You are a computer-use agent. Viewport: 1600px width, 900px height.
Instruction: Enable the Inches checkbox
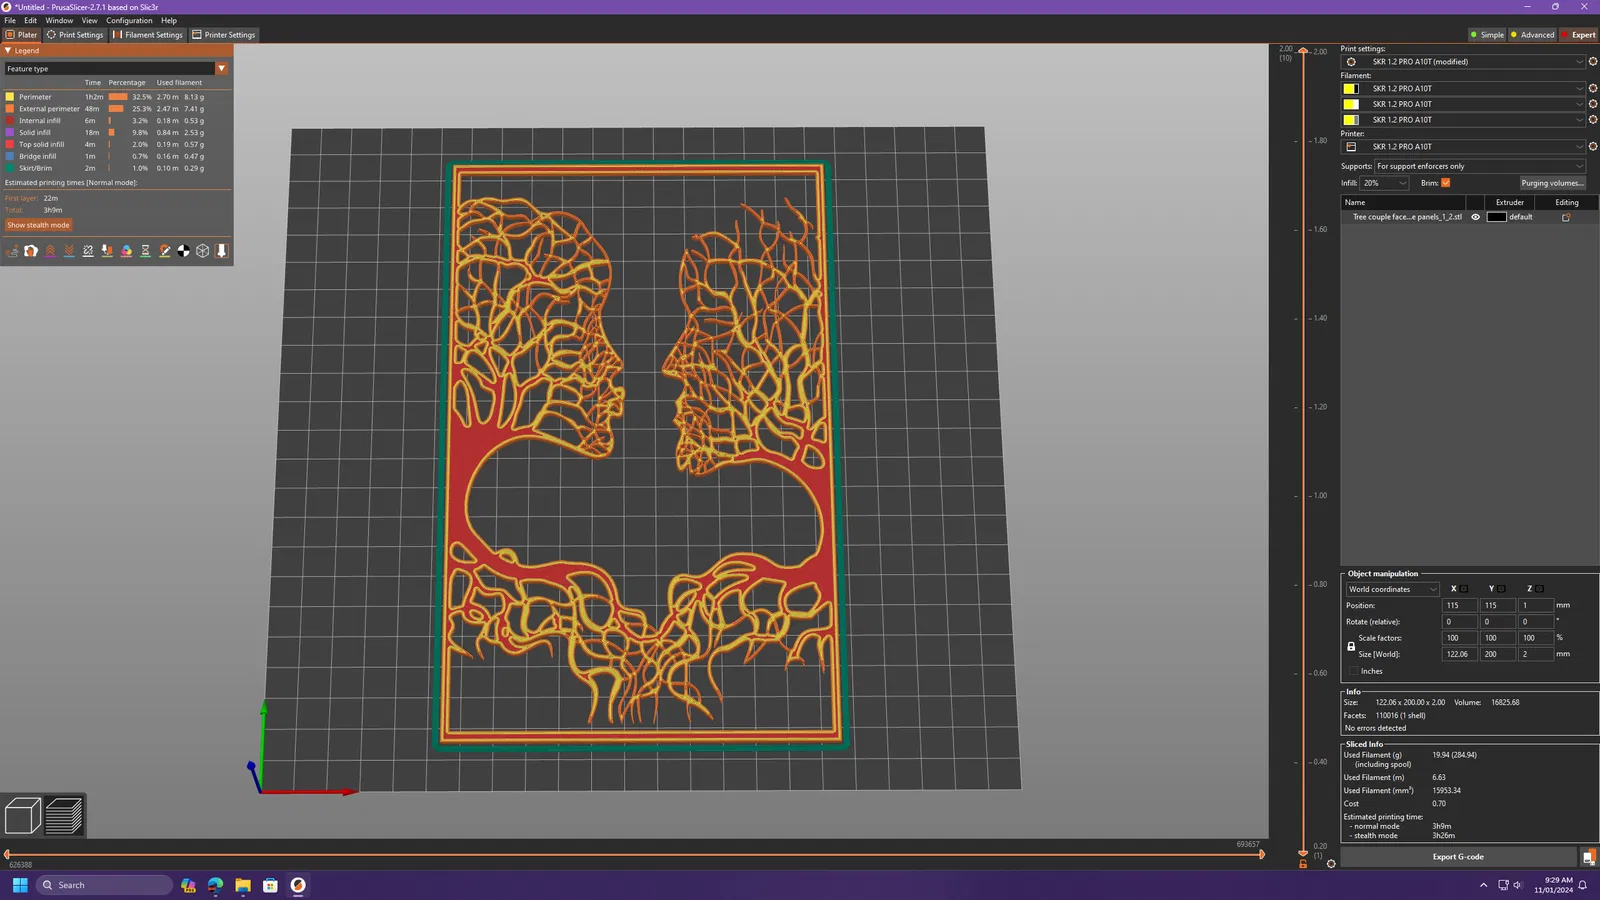[x=1353, y=671]
